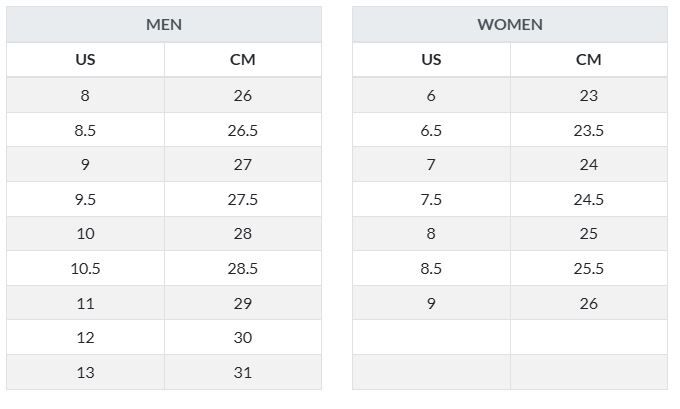Choose the 25.5 CM cell
Screen dimensions: 680x409
[589, 268]
